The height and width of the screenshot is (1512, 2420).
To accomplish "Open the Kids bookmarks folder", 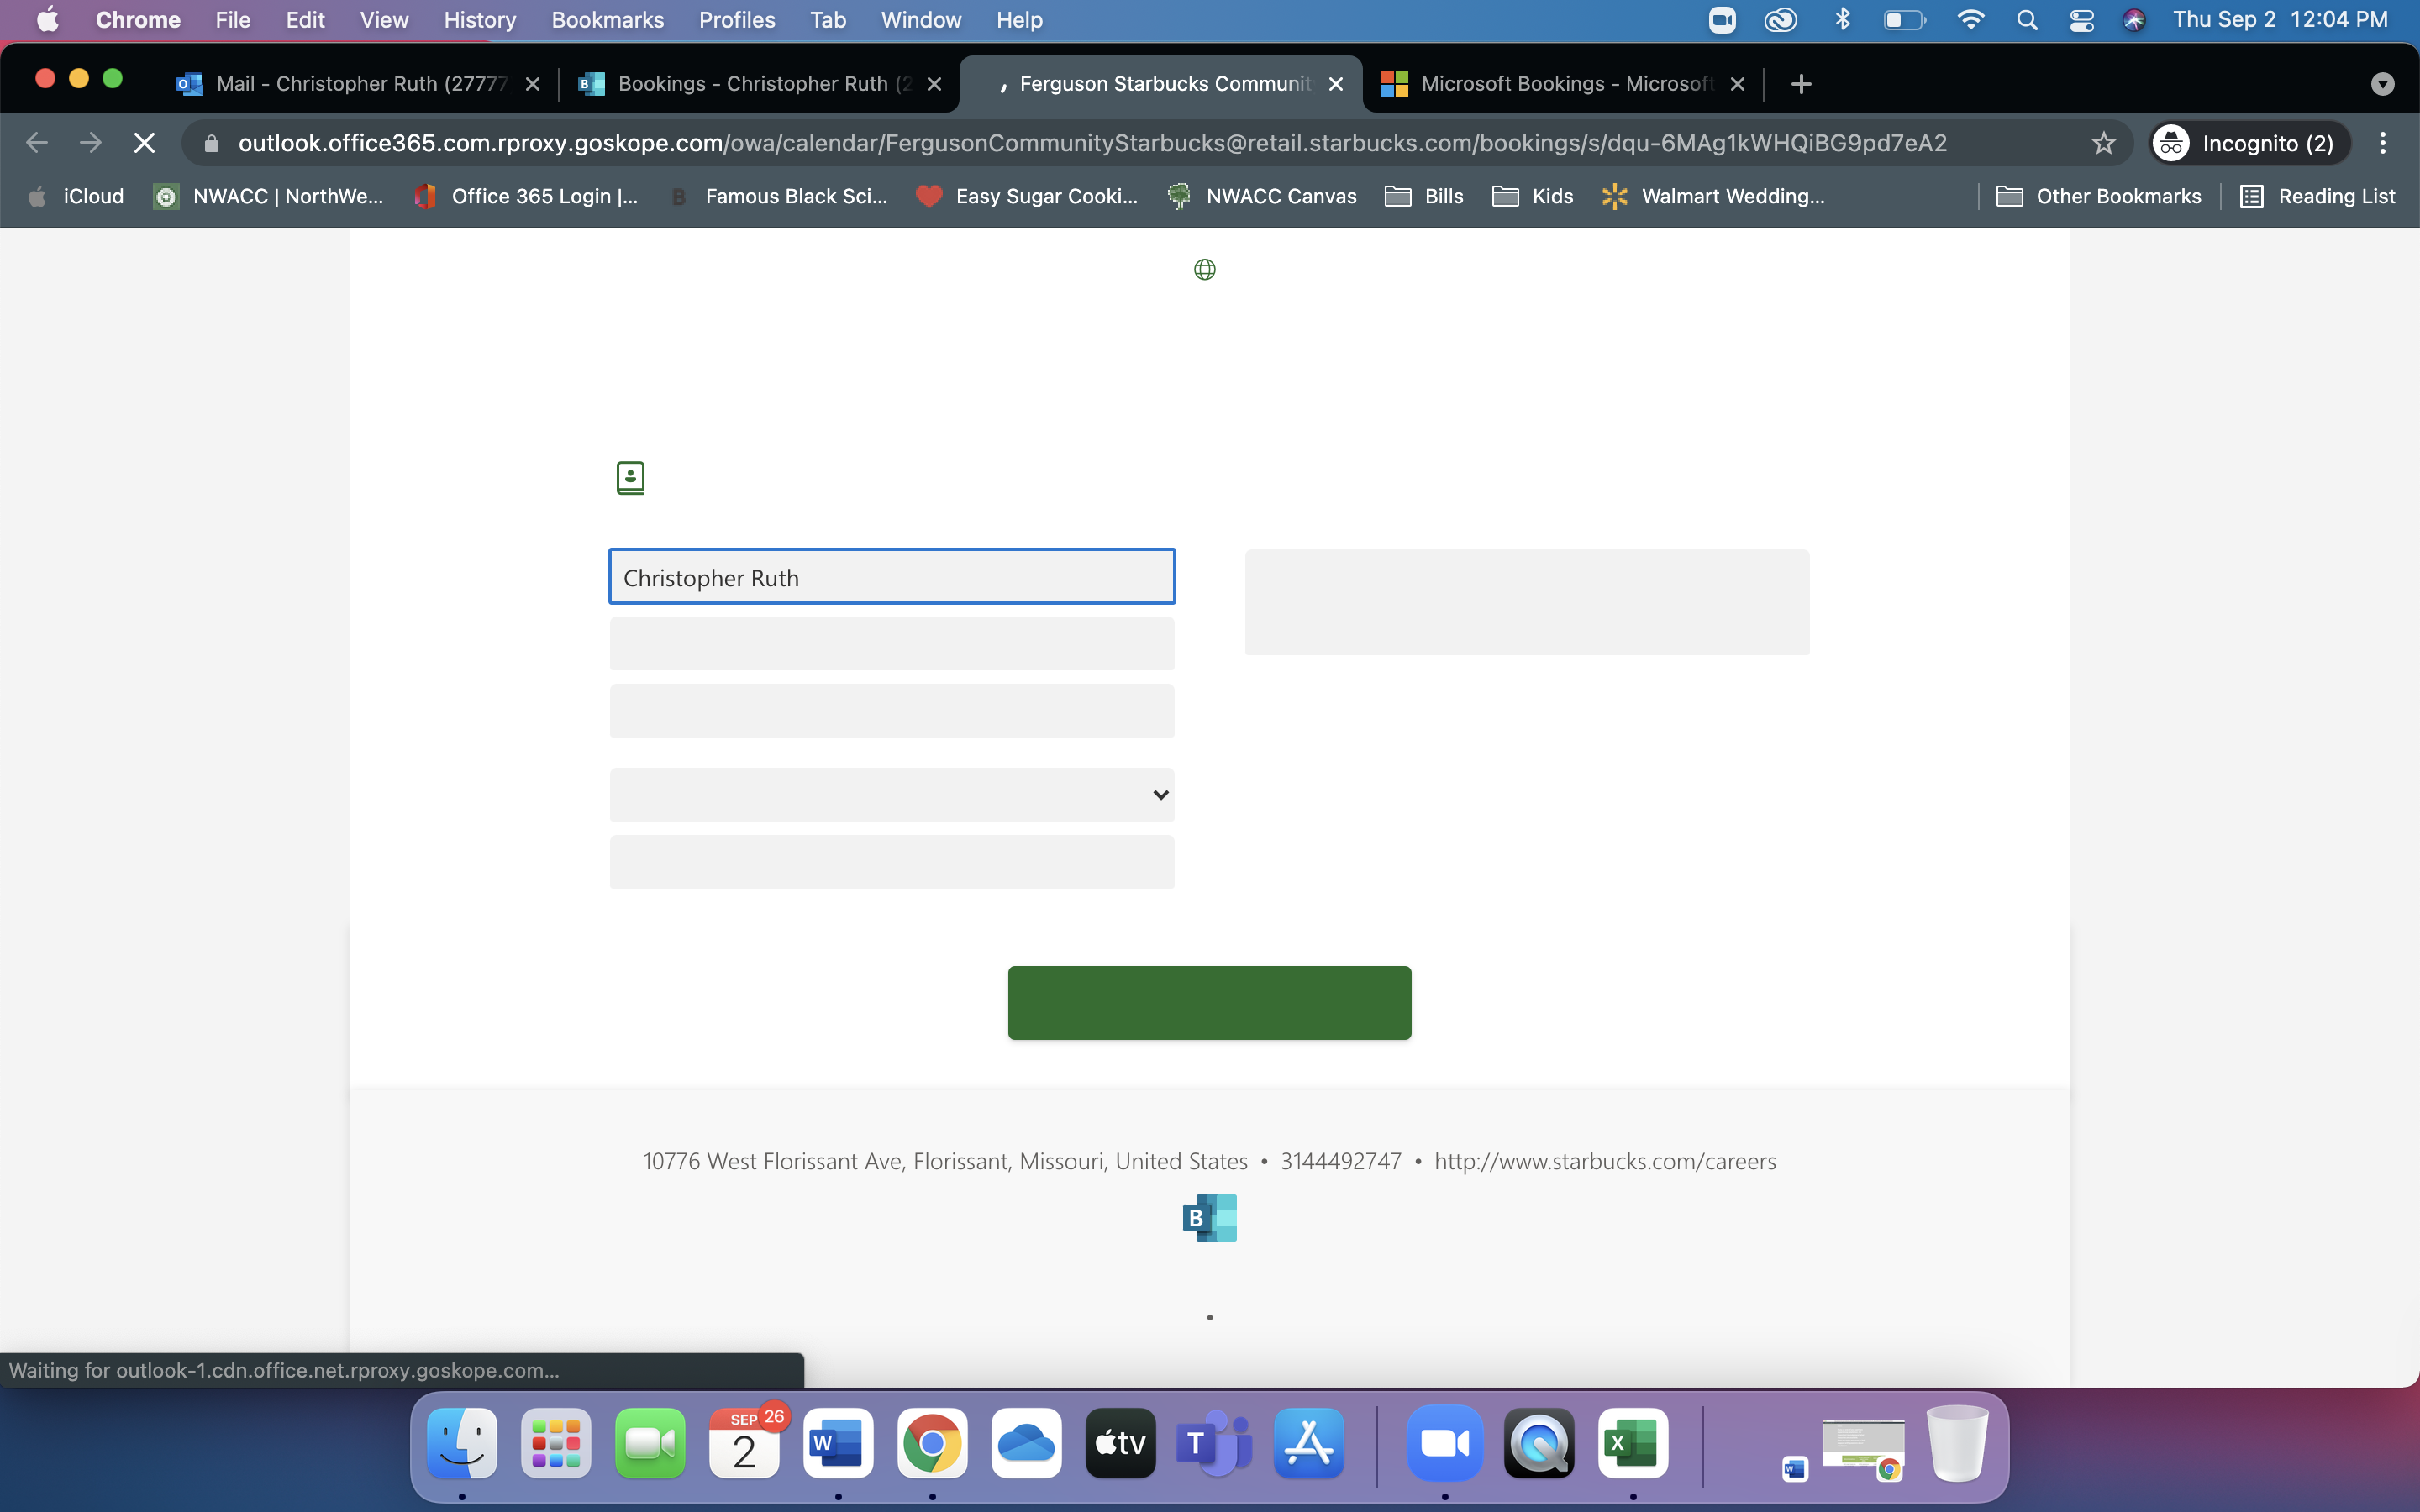I will [1533, 196].
